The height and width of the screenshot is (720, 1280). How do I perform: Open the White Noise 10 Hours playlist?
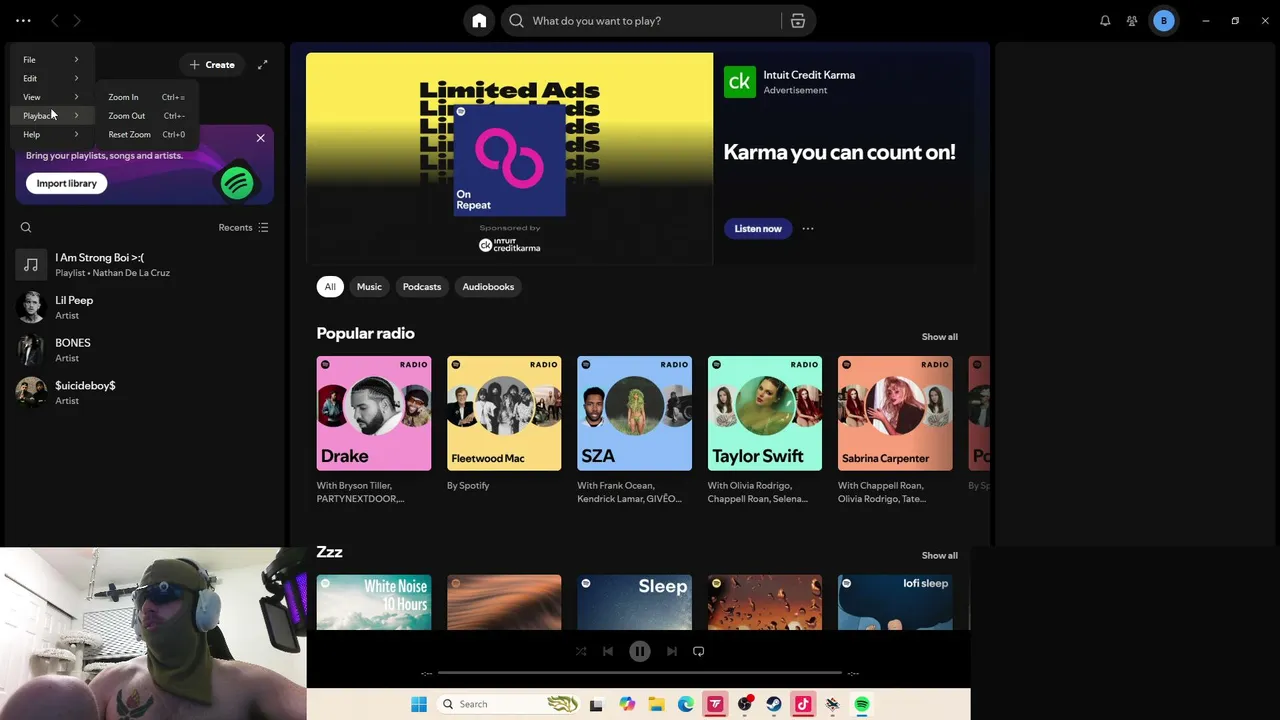[x=374, y=602]
